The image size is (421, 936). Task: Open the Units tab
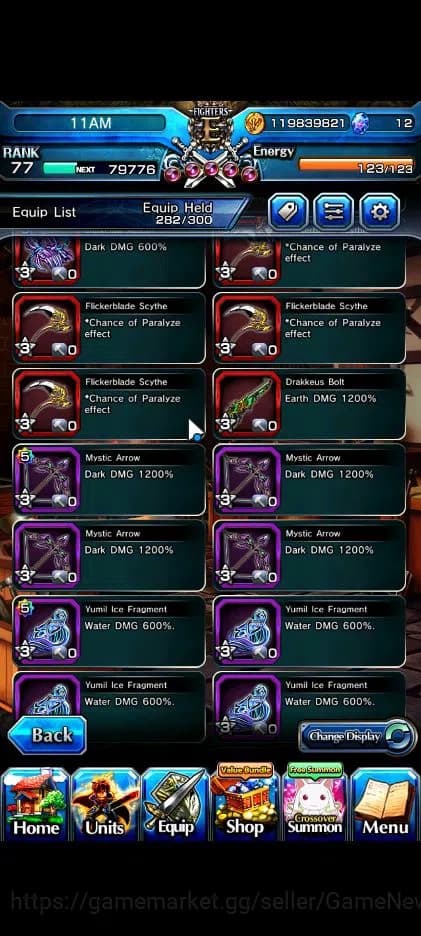pos(106,803)
